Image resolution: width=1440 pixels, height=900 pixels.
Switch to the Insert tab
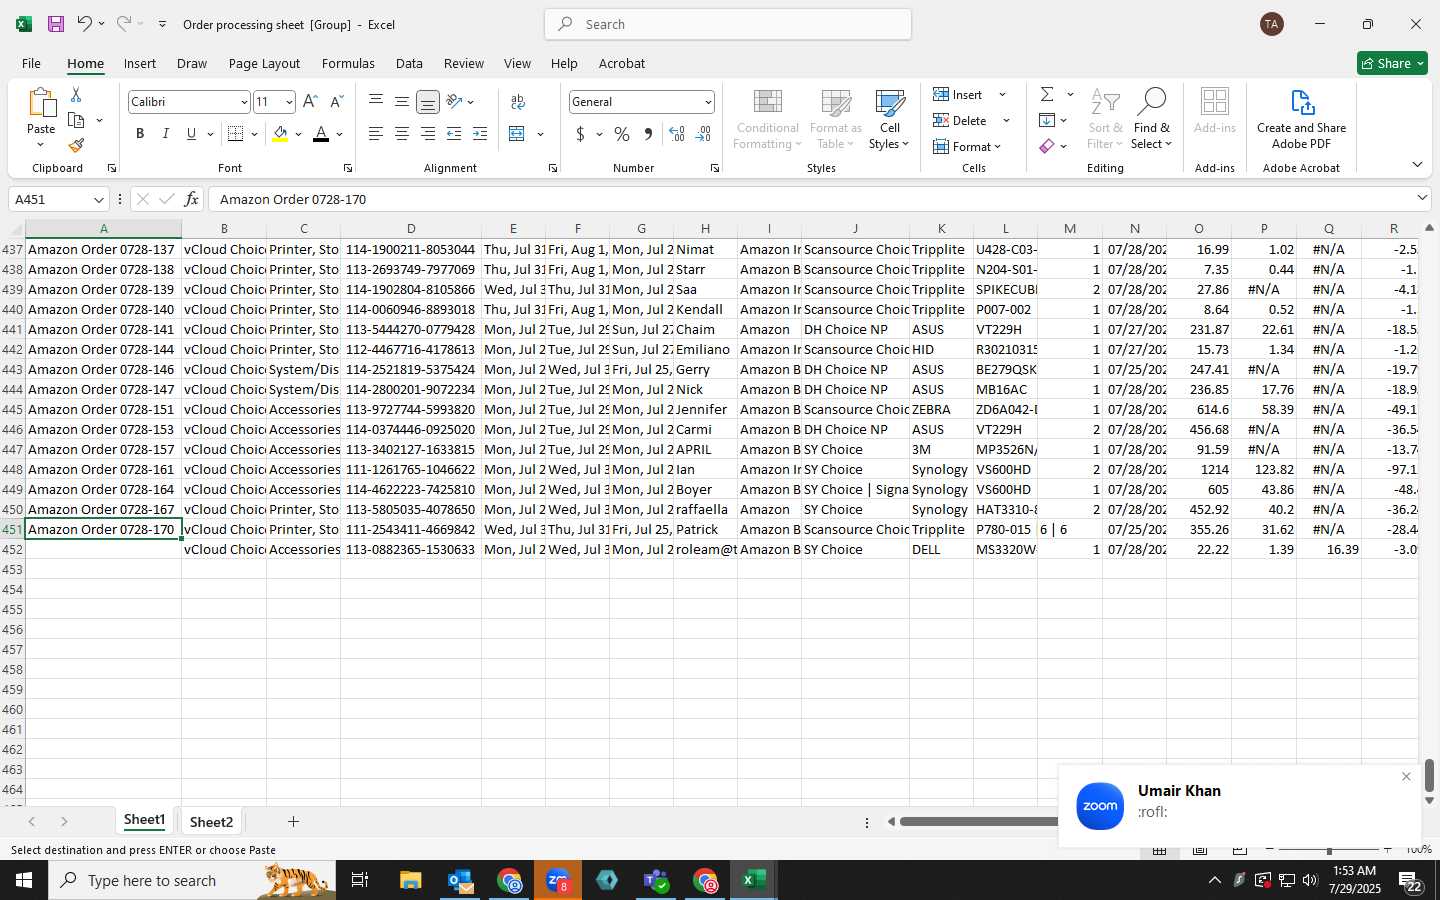click(x=140, y=63)
